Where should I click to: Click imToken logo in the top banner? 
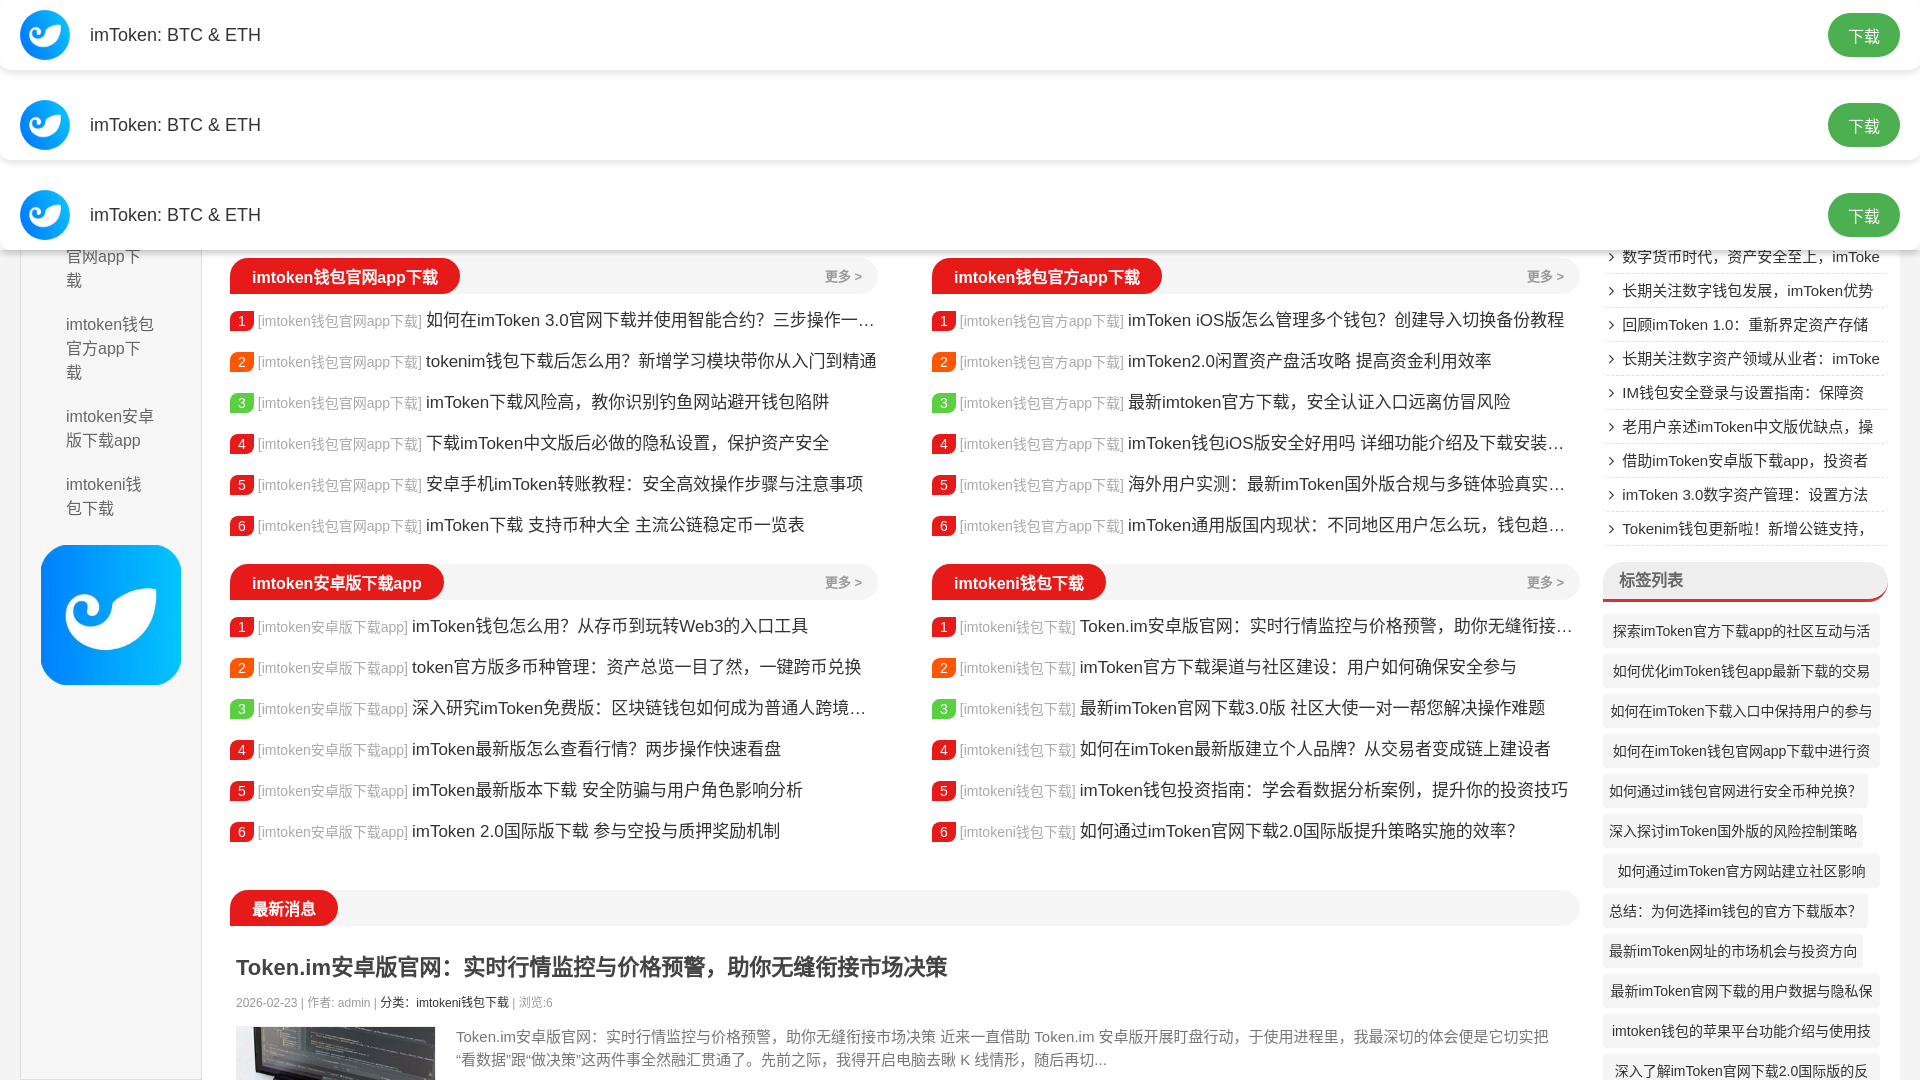[x=45, y=35]
